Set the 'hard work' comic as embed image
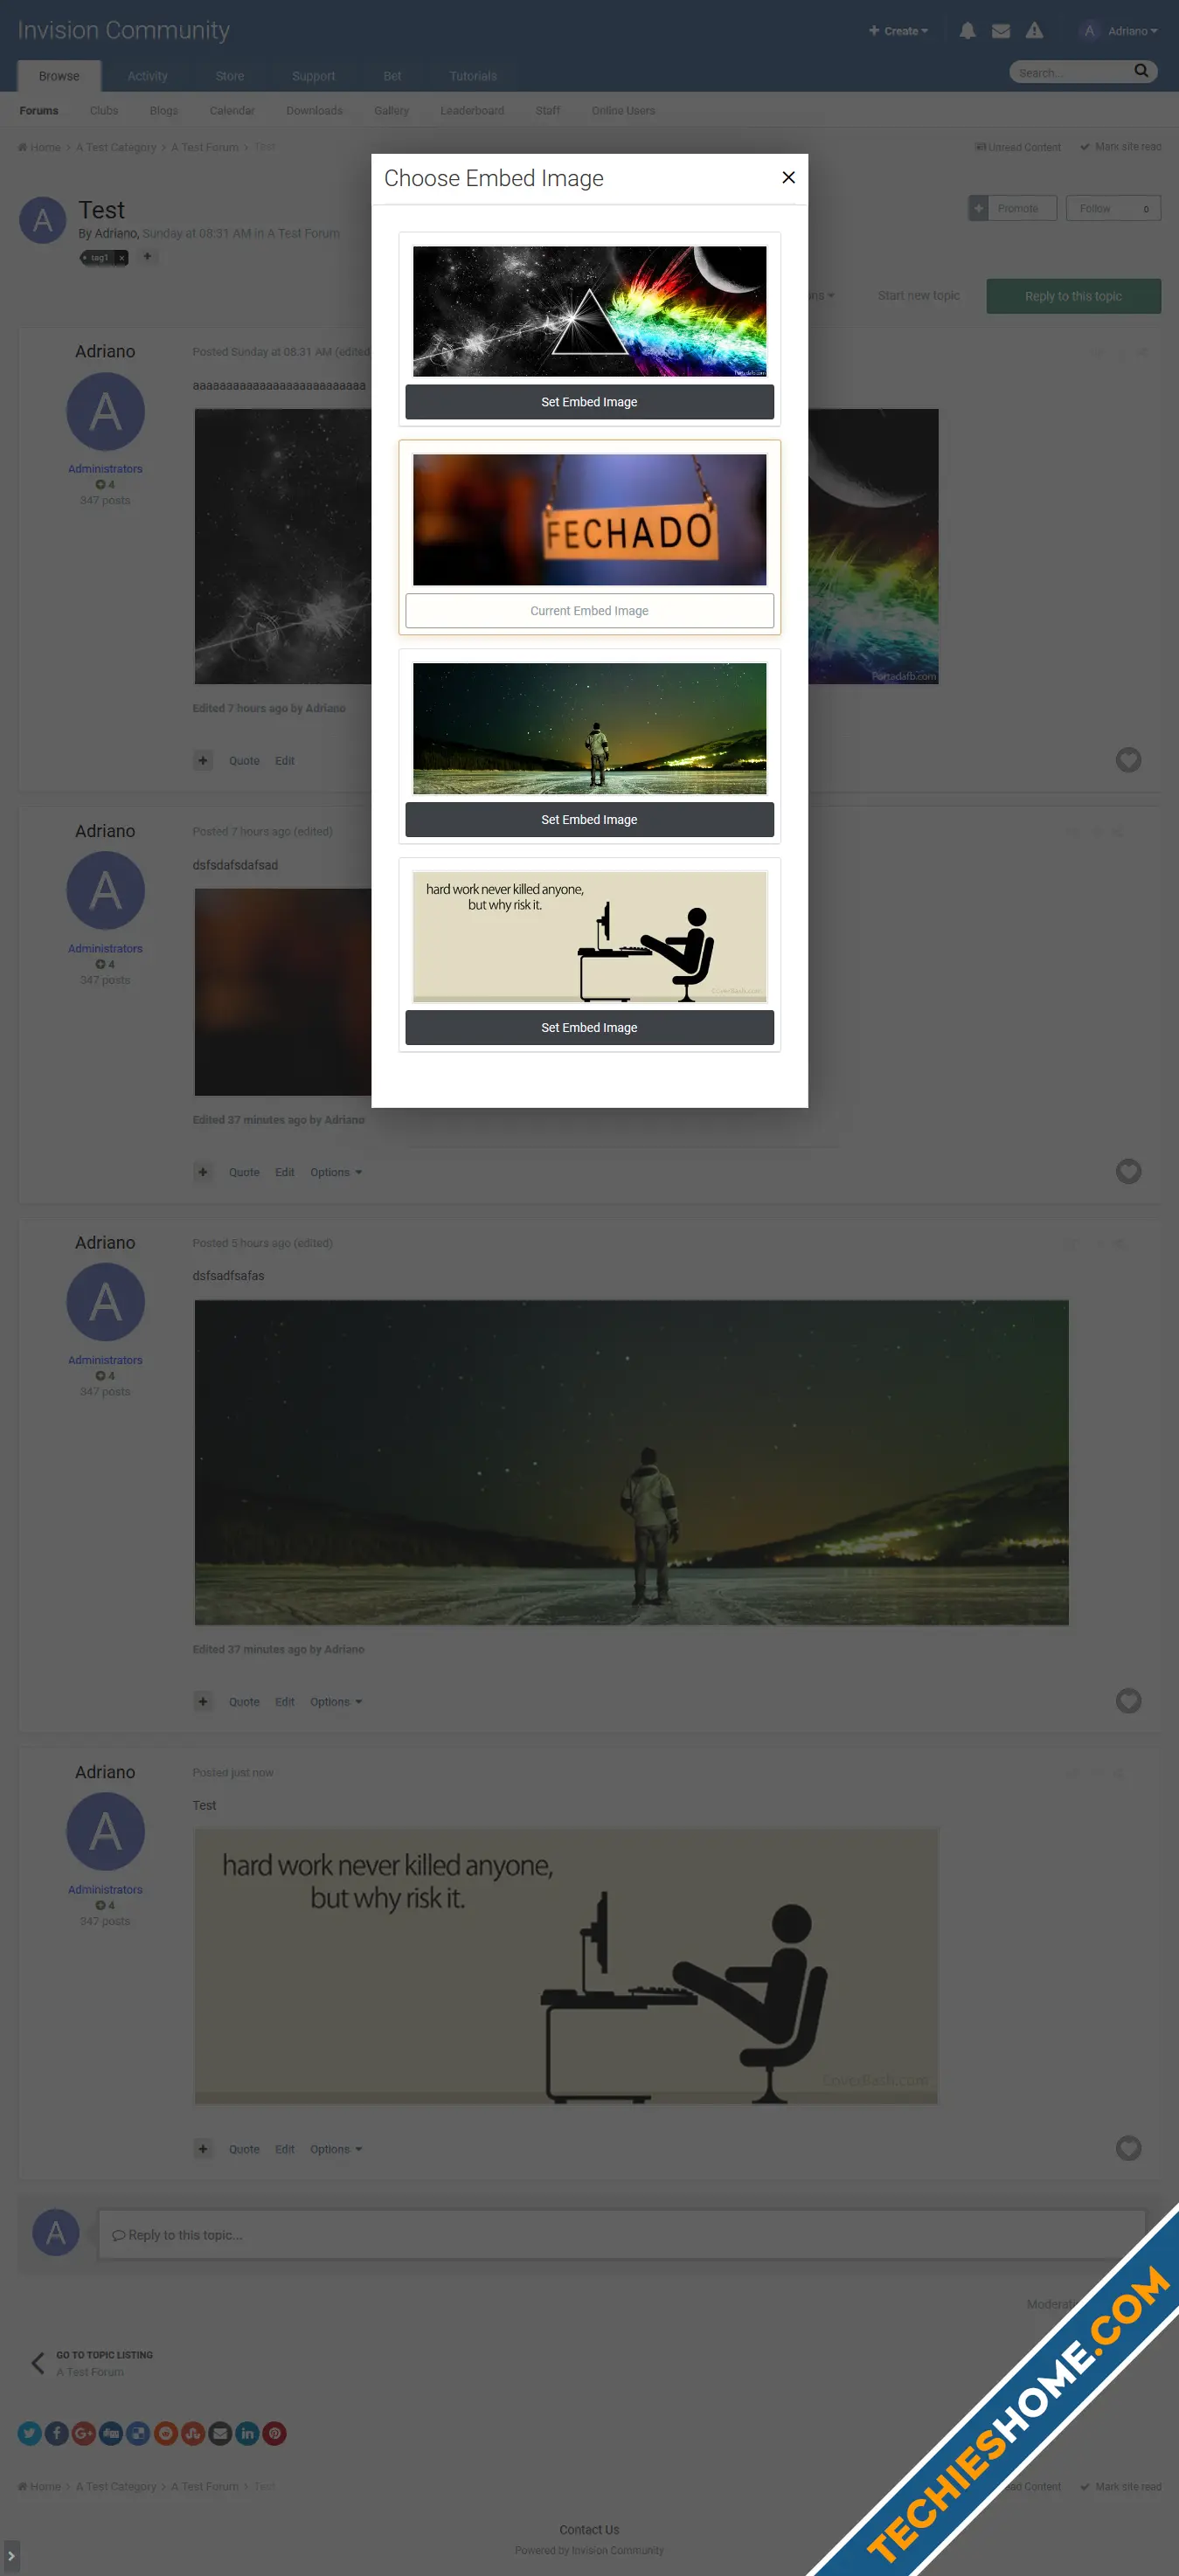1179x2576 pixels. point(589,1028)
